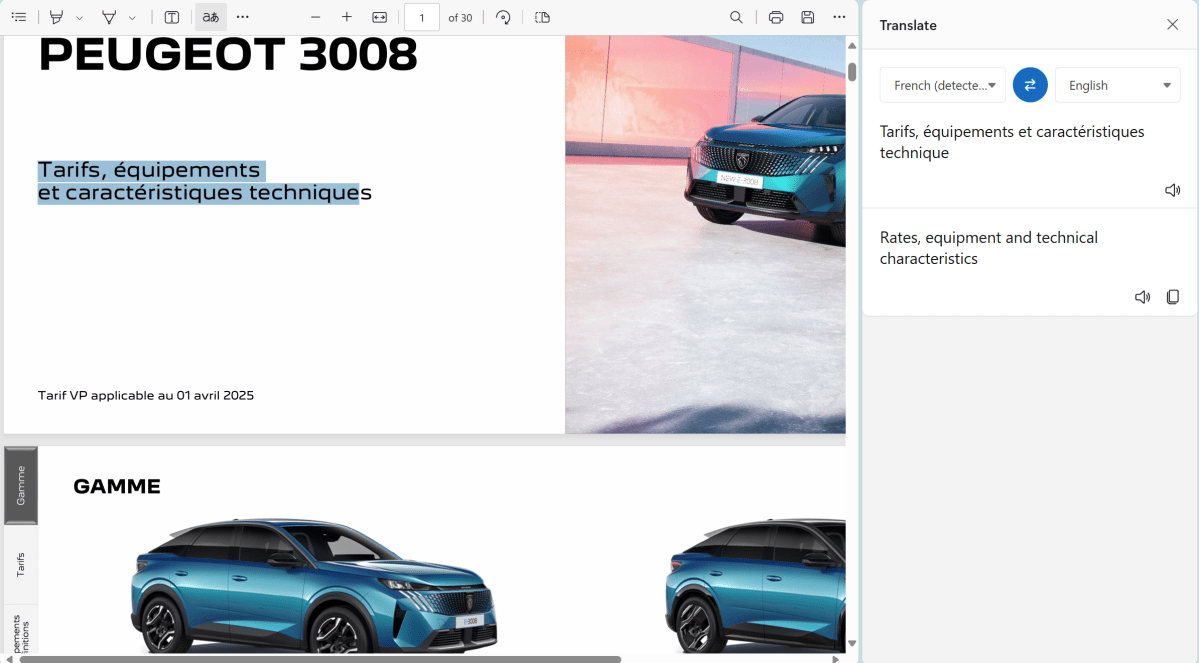1199x663 pixels.
Task: Click the scroll right arrow
Action: 836,658
